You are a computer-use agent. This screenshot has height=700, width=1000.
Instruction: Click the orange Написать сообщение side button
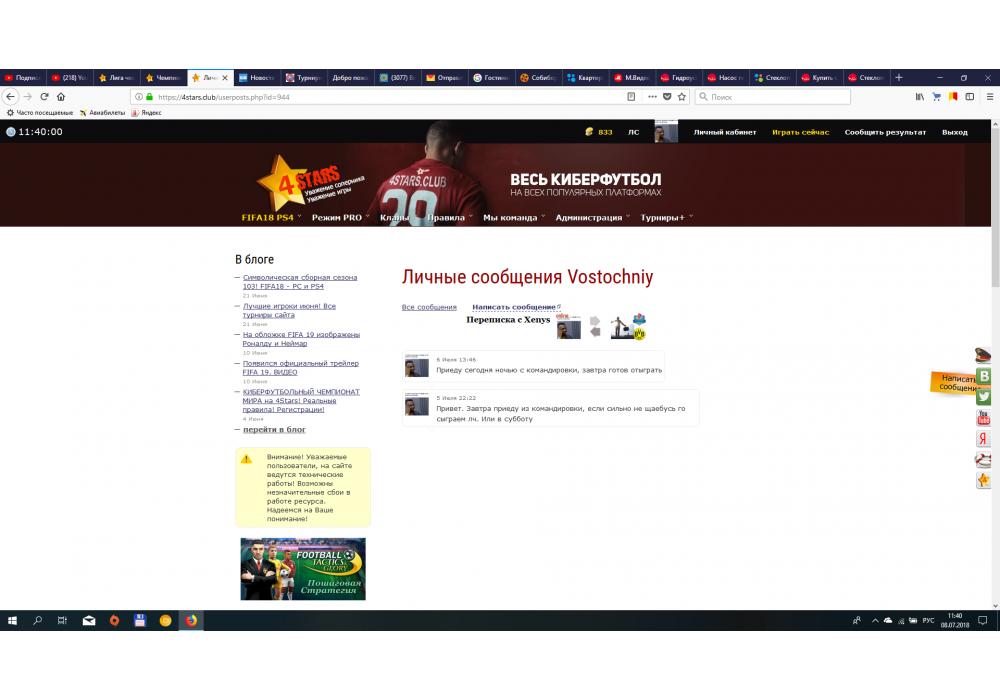tap(953, 383)
